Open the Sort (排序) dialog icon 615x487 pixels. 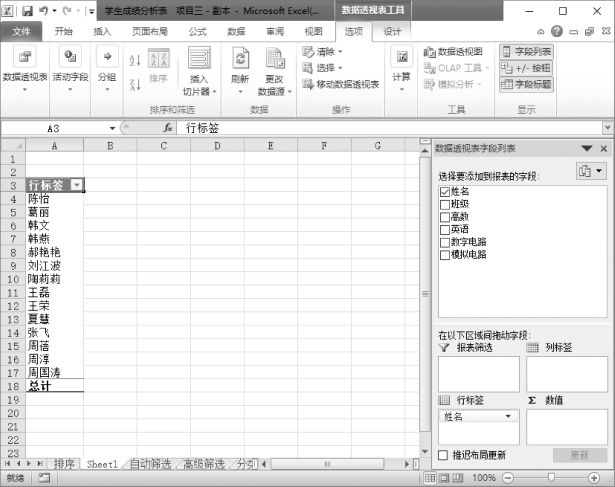[158, 66]
